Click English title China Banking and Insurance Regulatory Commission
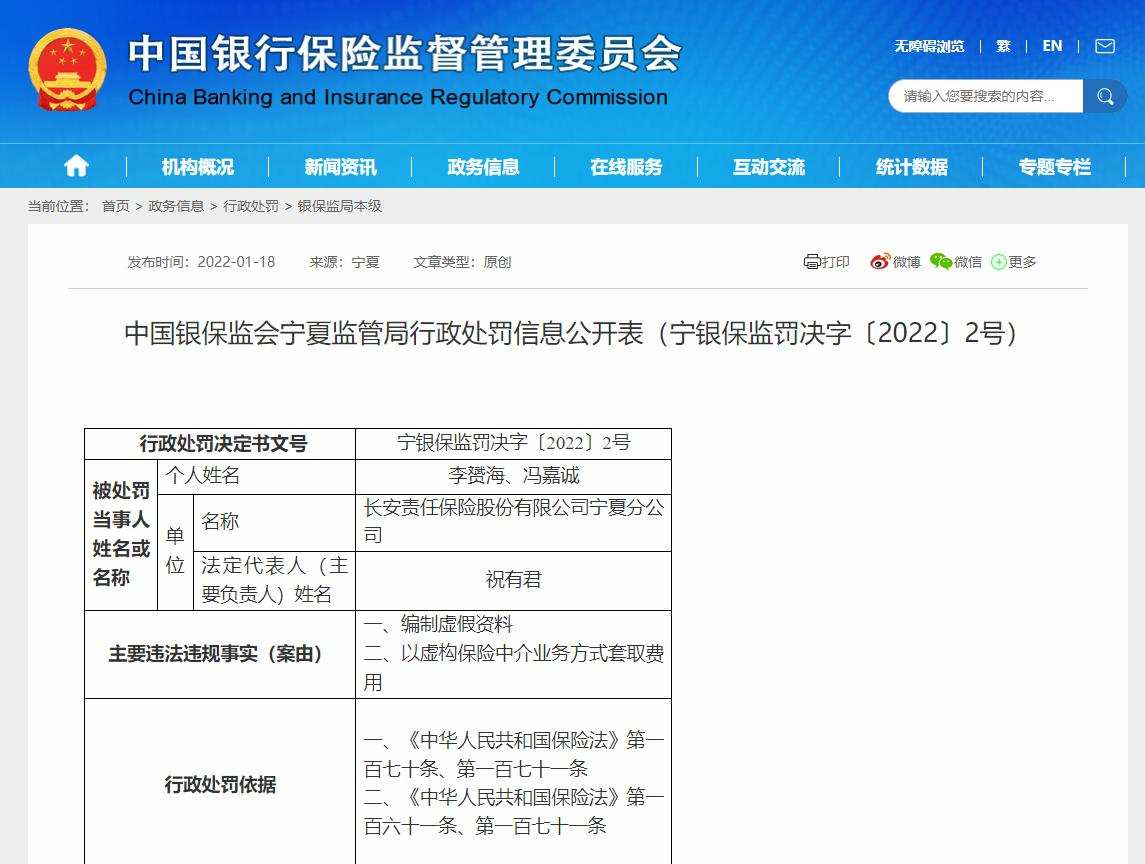 [x=398, y=97]
